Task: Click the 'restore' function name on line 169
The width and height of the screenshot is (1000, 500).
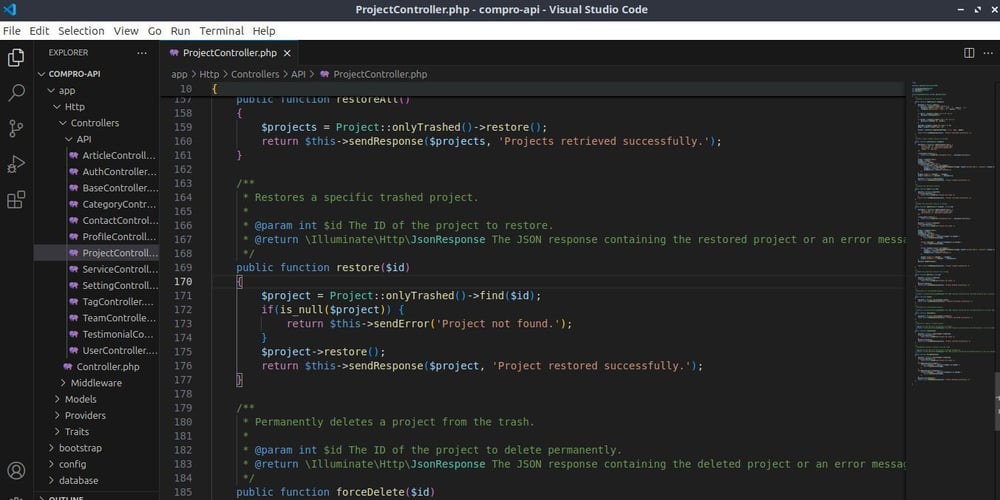Action: [x=358, y=267]
